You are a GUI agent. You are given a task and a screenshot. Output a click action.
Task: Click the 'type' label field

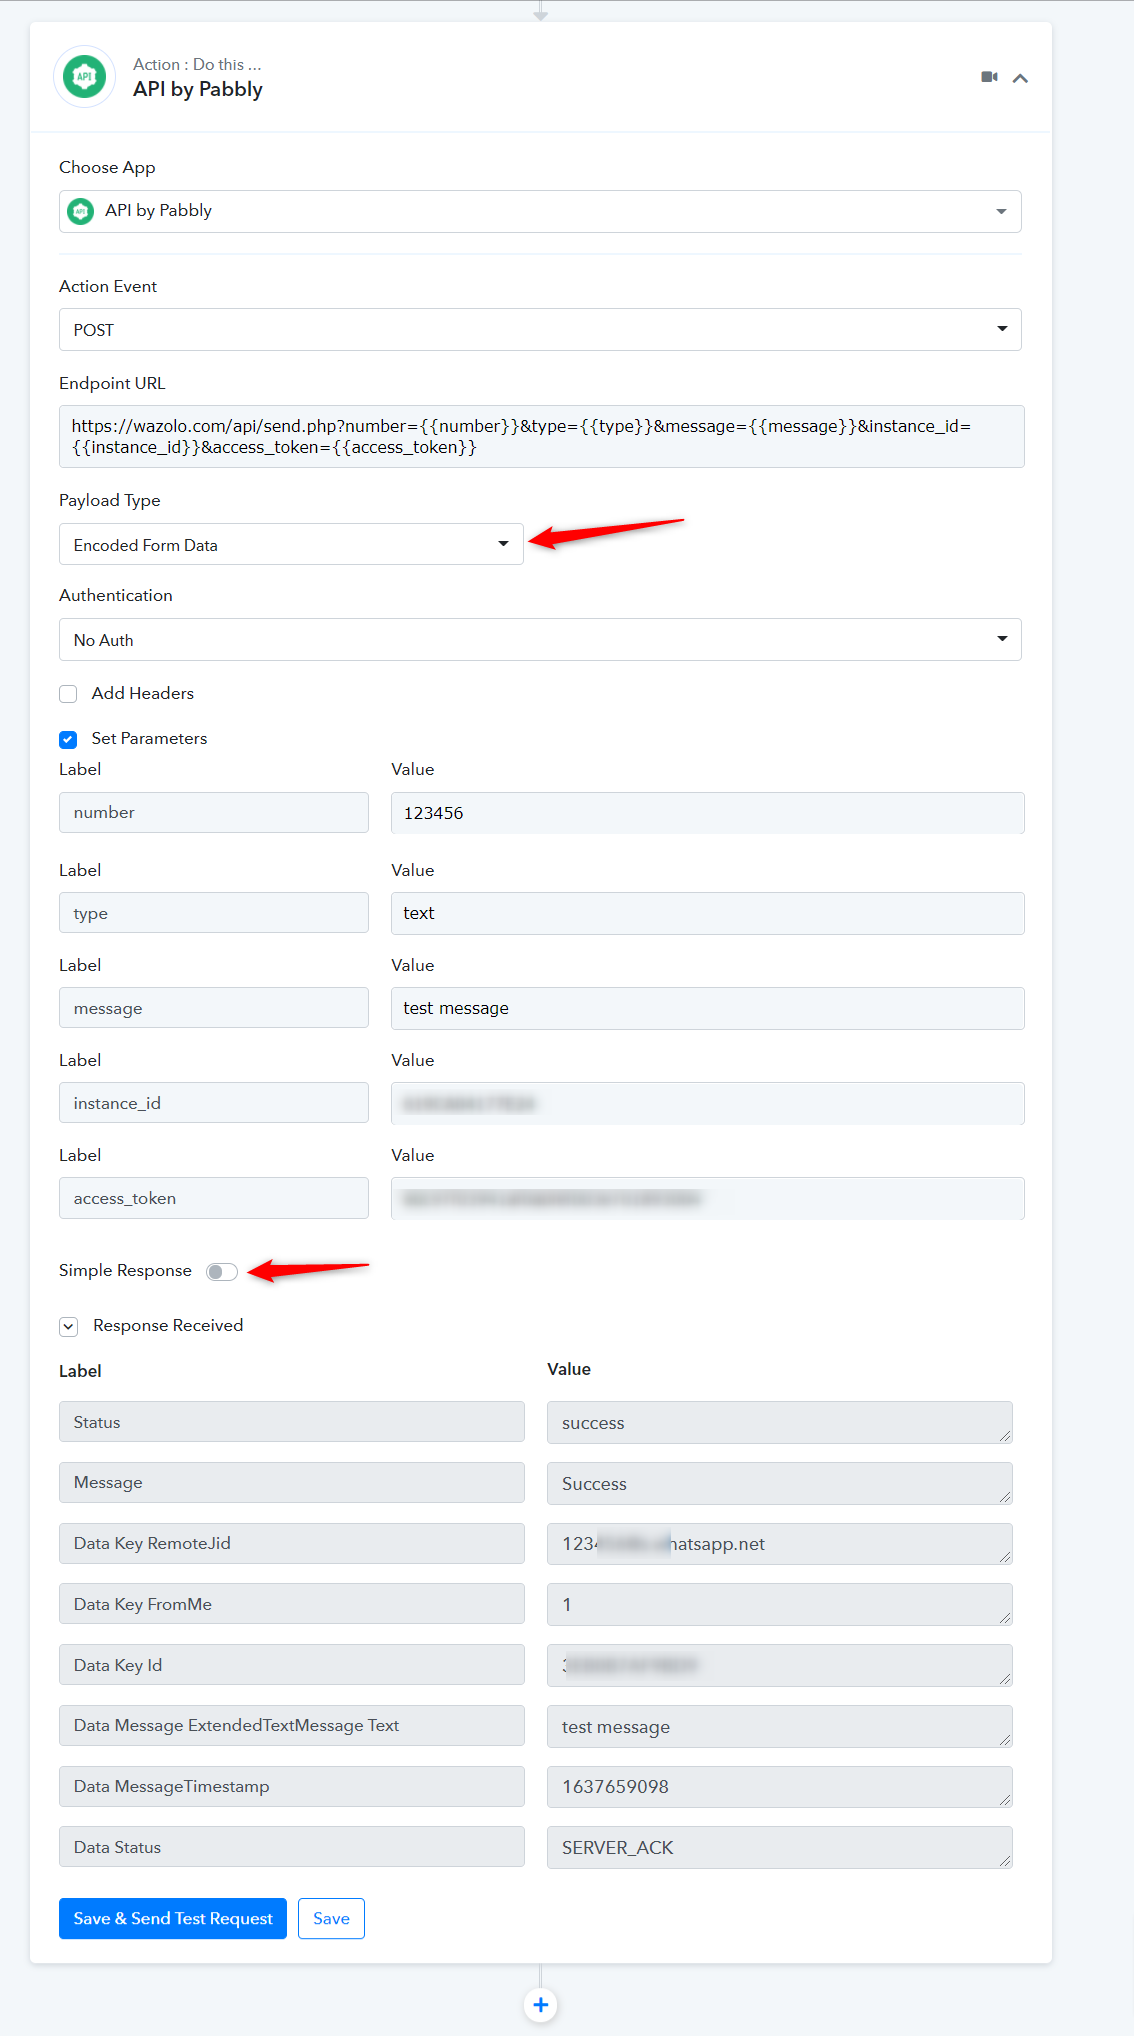pos(214,913)
